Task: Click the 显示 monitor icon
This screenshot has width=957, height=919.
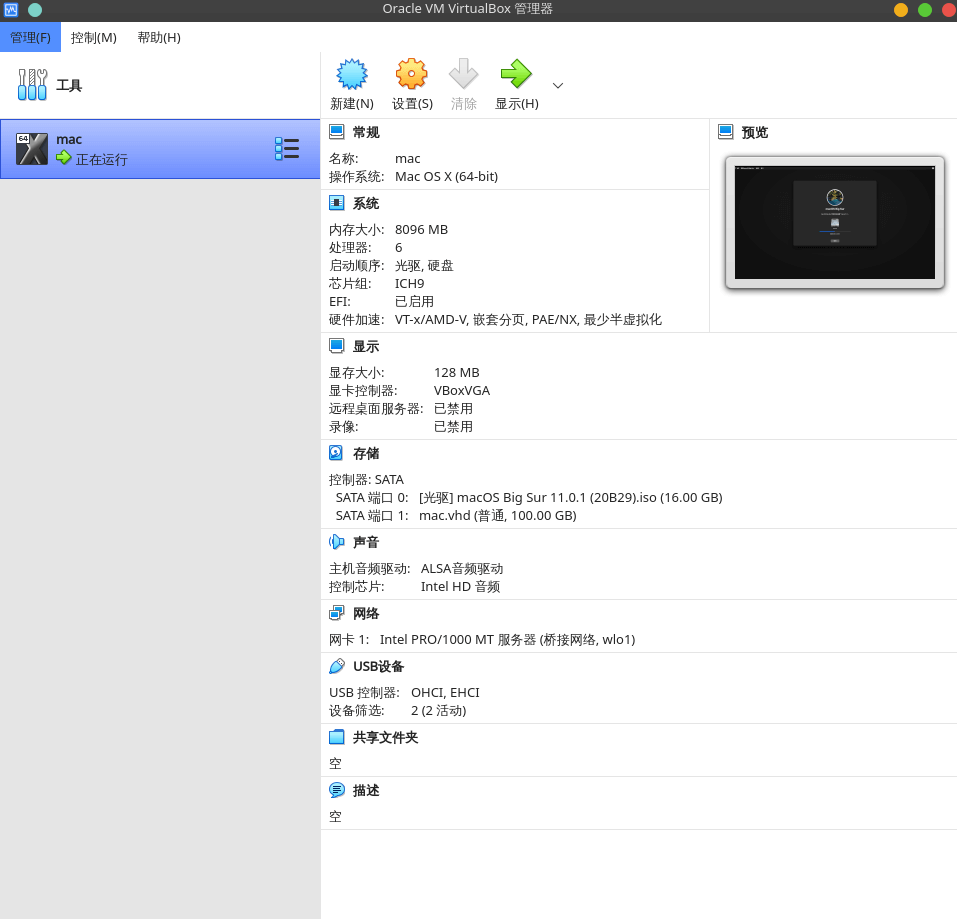Action: pos(336,346)
